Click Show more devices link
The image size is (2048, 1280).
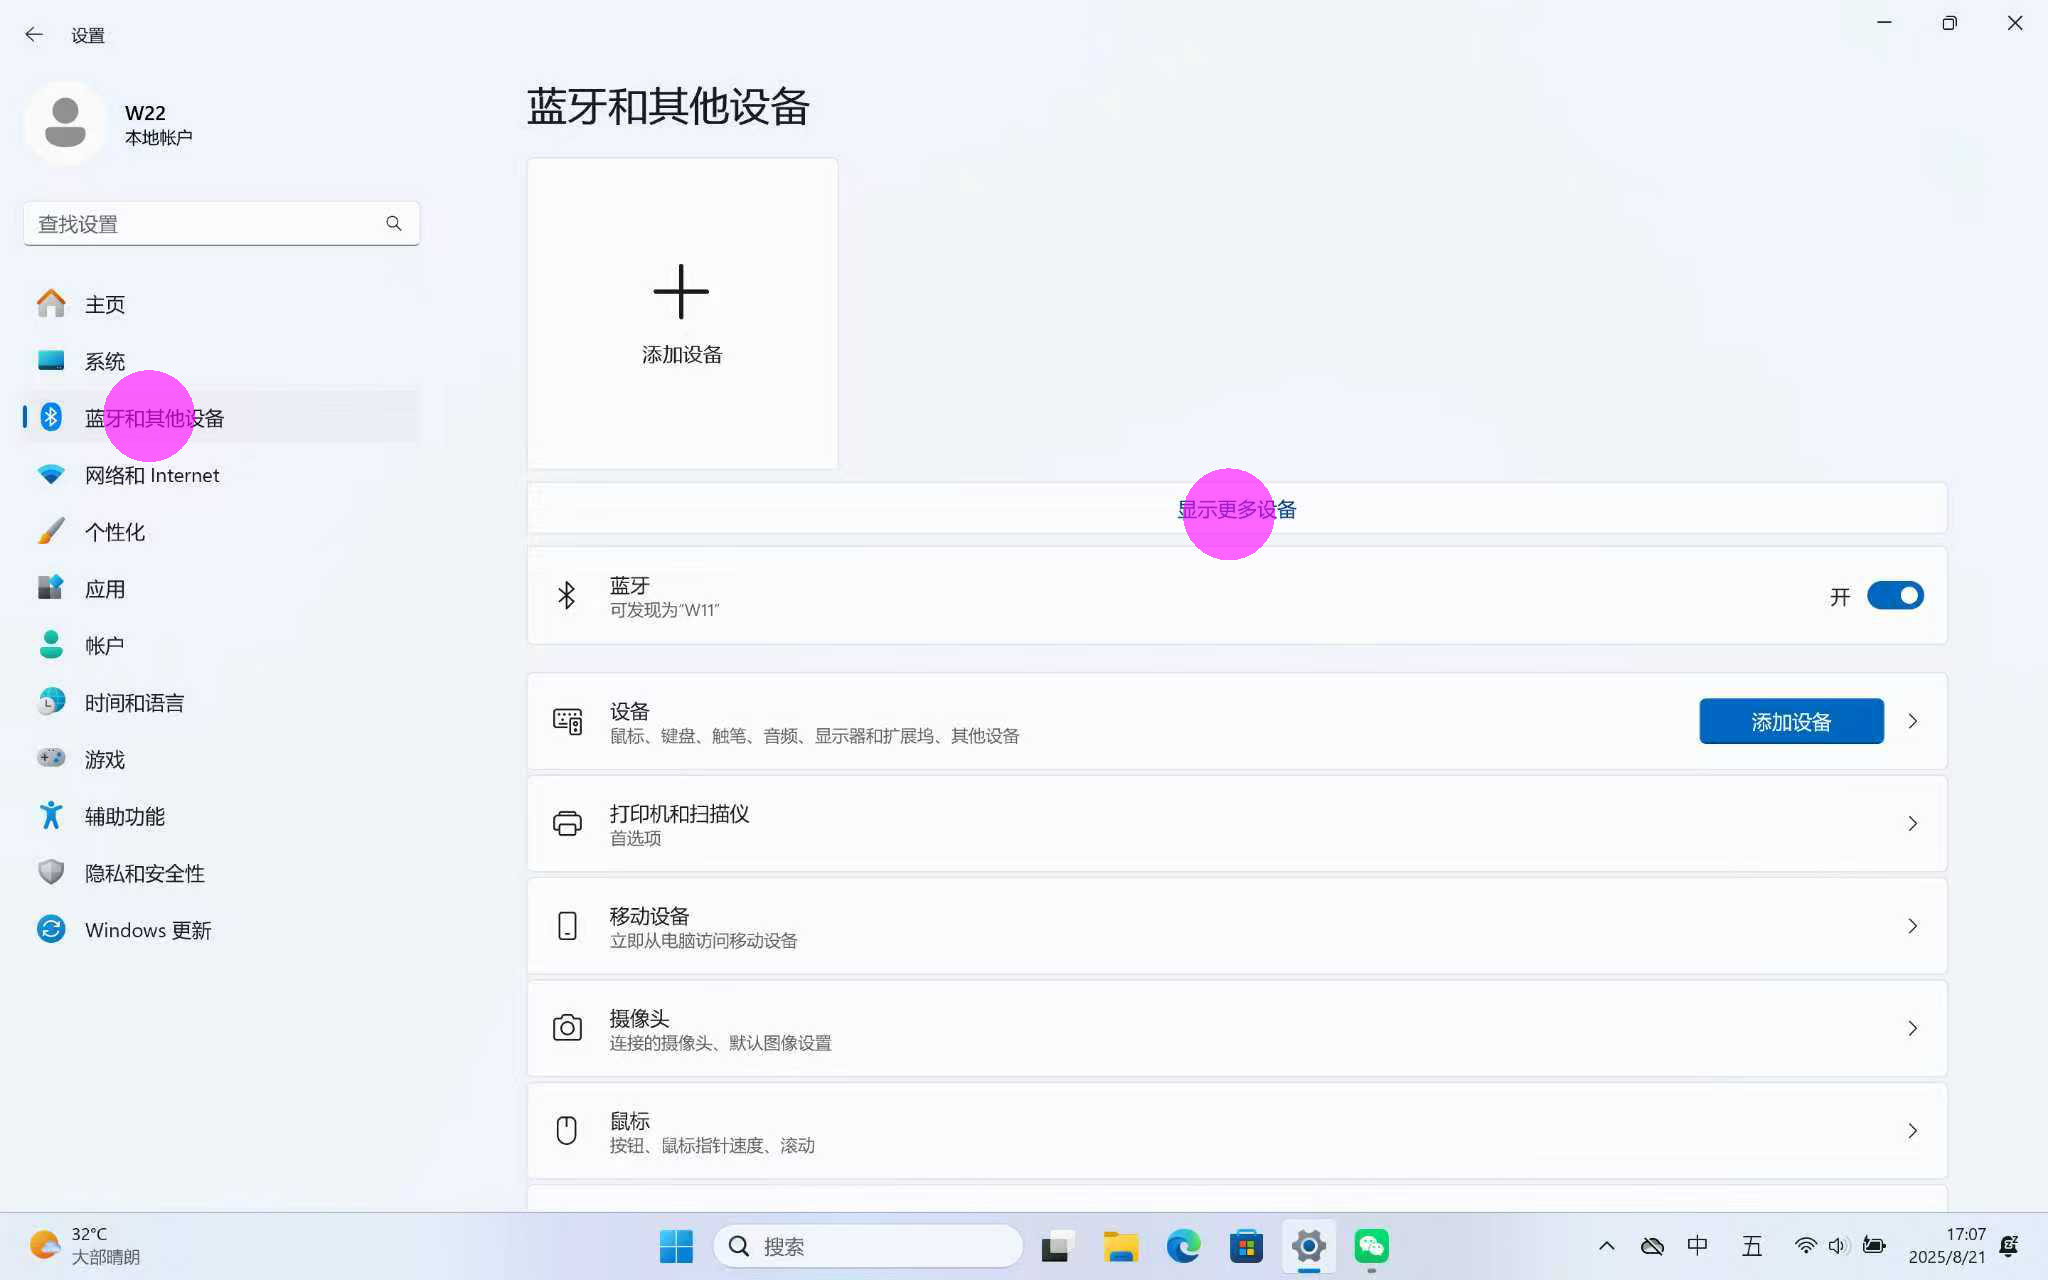1236,510
